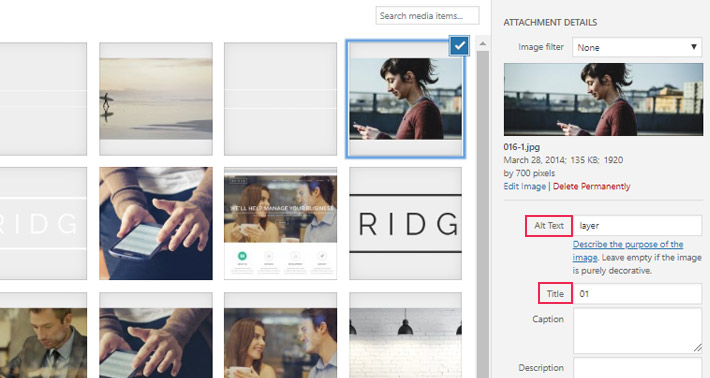710x378 pixels.
Task: Select the woman with phone thumbnail
Action: (406, 99)
